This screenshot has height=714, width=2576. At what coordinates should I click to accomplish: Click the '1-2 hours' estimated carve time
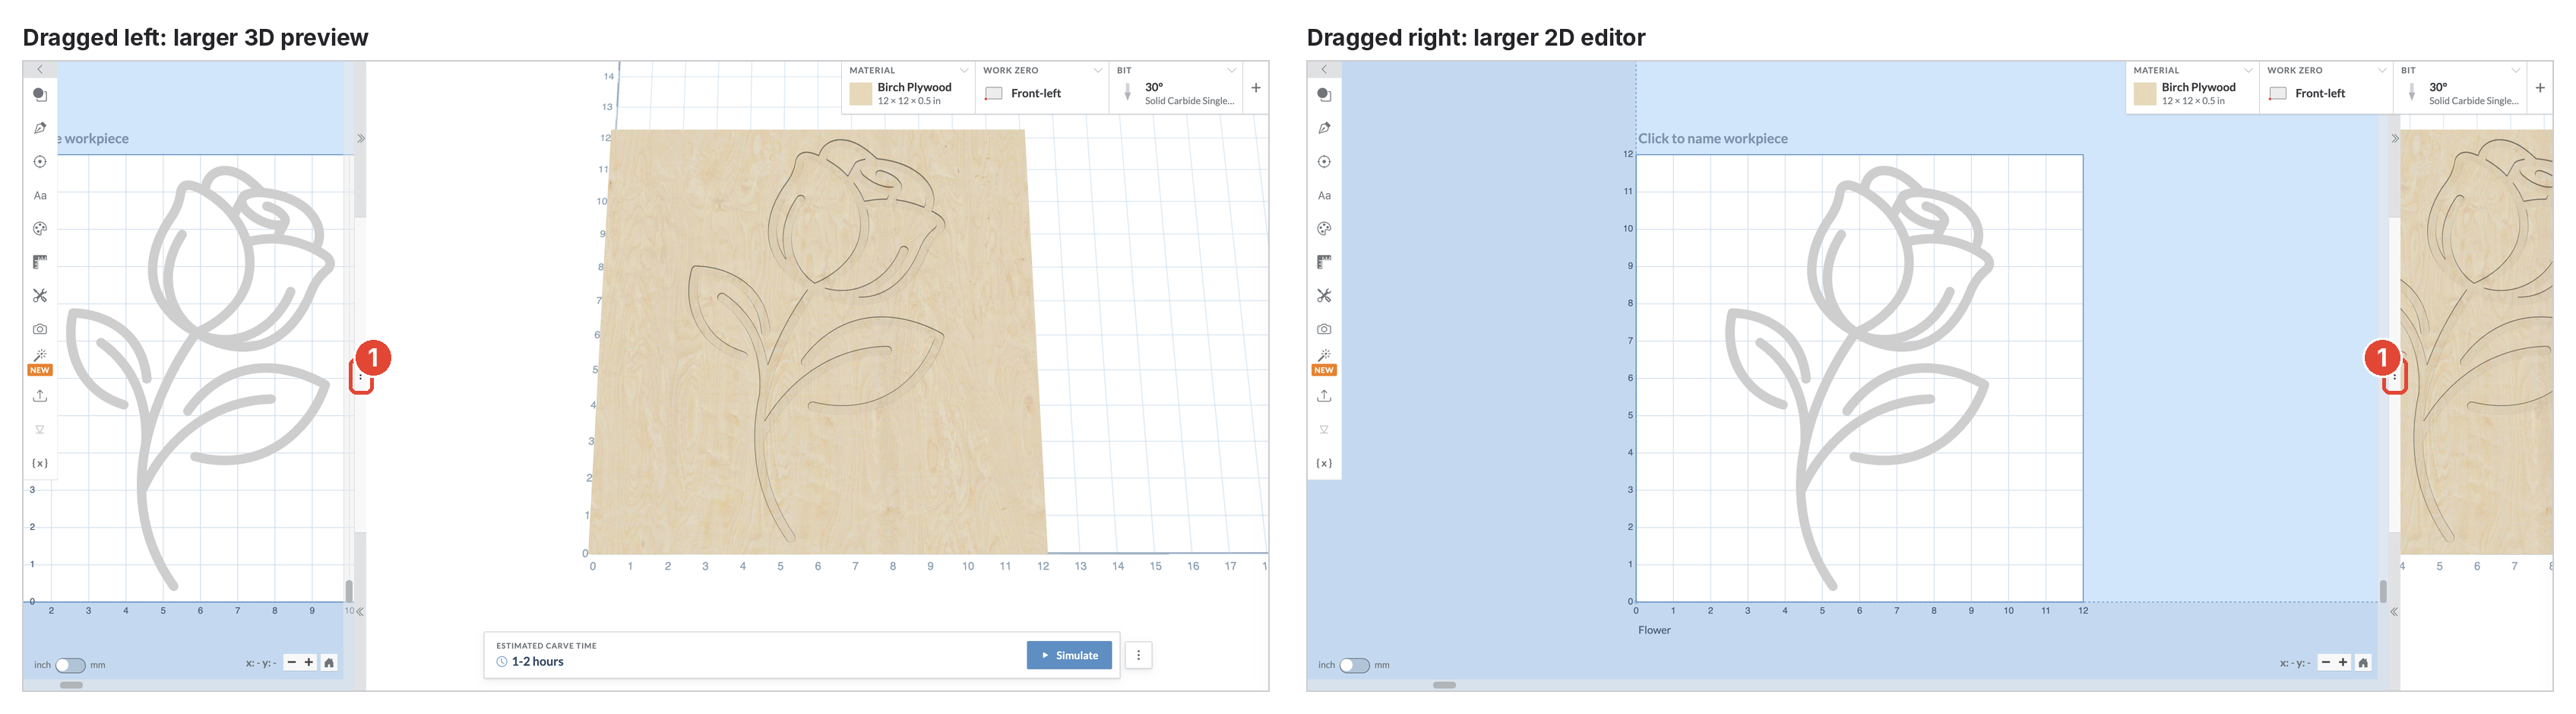tap(538, 662)
